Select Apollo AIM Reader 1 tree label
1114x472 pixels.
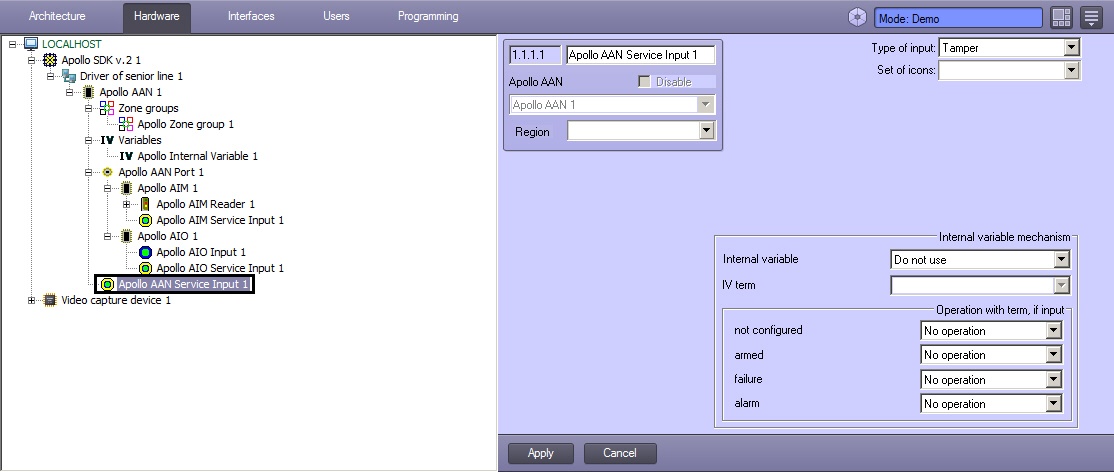(205, 204)
